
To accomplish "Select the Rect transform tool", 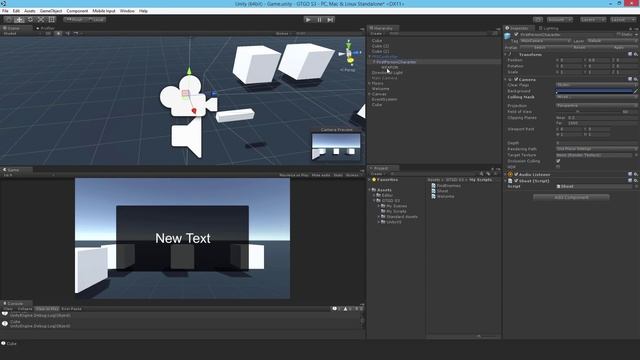I will click(51, 20).
